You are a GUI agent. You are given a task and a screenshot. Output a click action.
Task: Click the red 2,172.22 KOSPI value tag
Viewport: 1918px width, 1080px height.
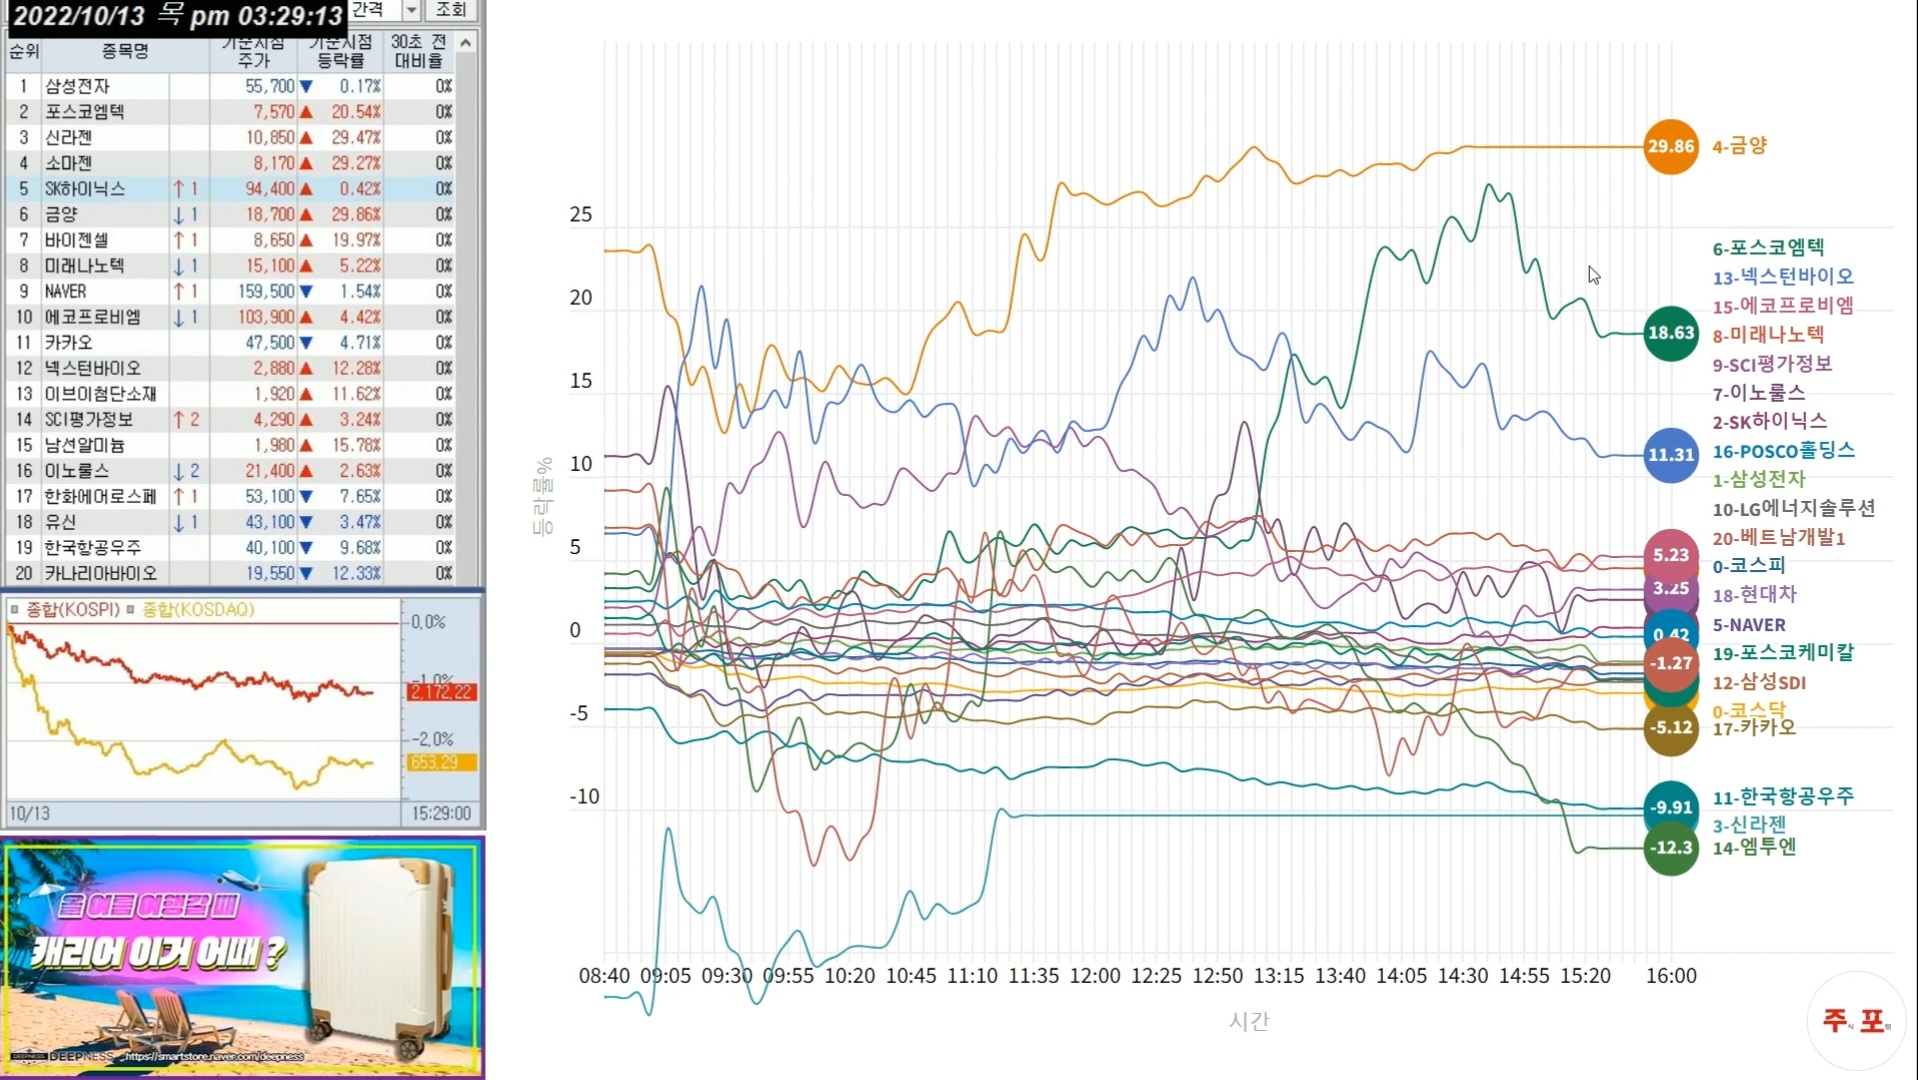(x=441, y=692)
